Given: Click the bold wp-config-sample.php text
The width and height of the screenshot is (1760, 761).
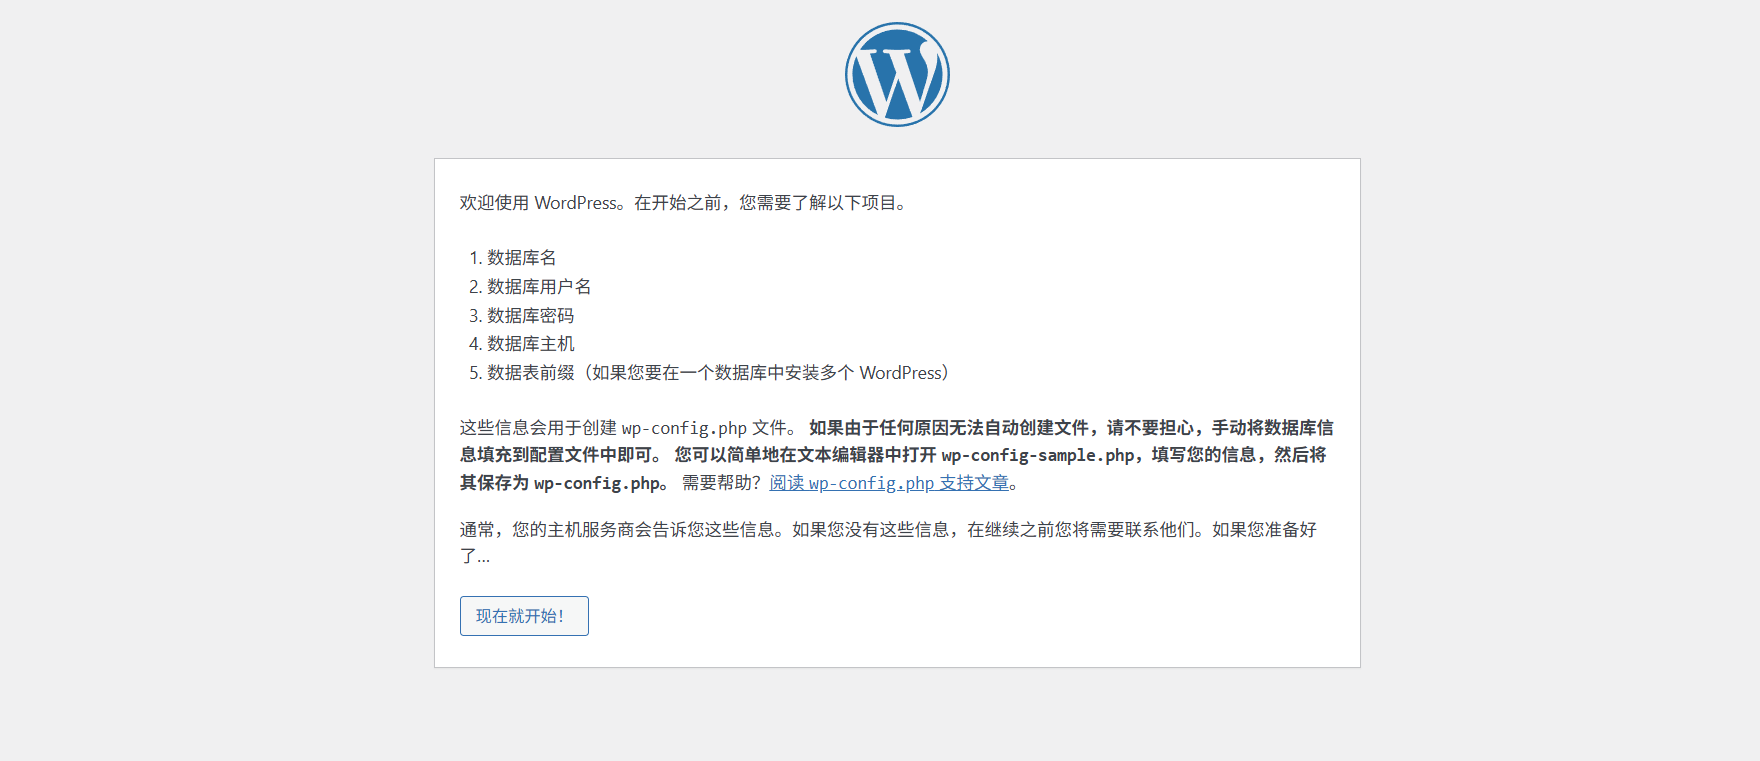Looking at the screenshot, I should point(1038,455).
